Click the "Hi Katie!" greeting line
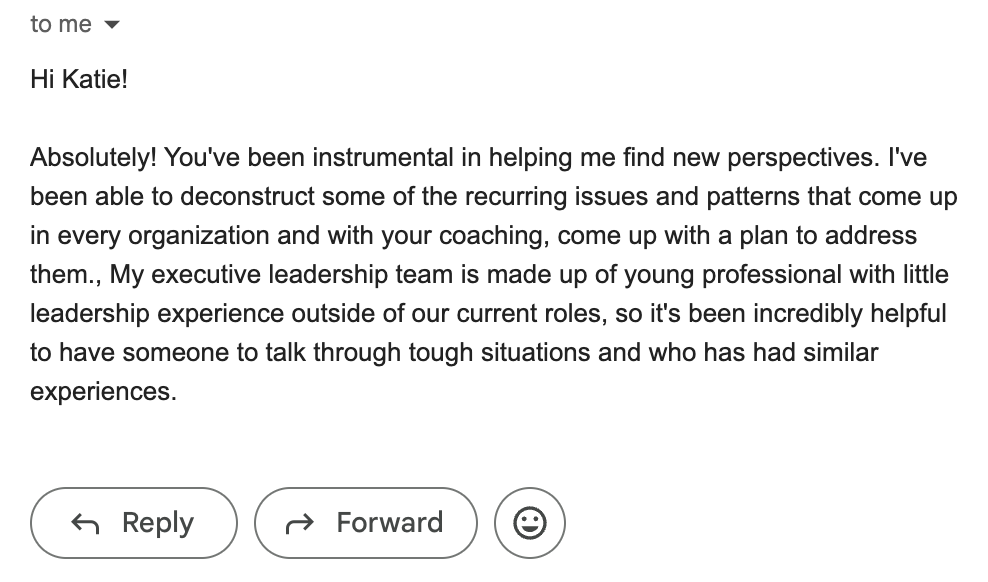The height and width of the screenshot is (582, 988). pos(79,80)
